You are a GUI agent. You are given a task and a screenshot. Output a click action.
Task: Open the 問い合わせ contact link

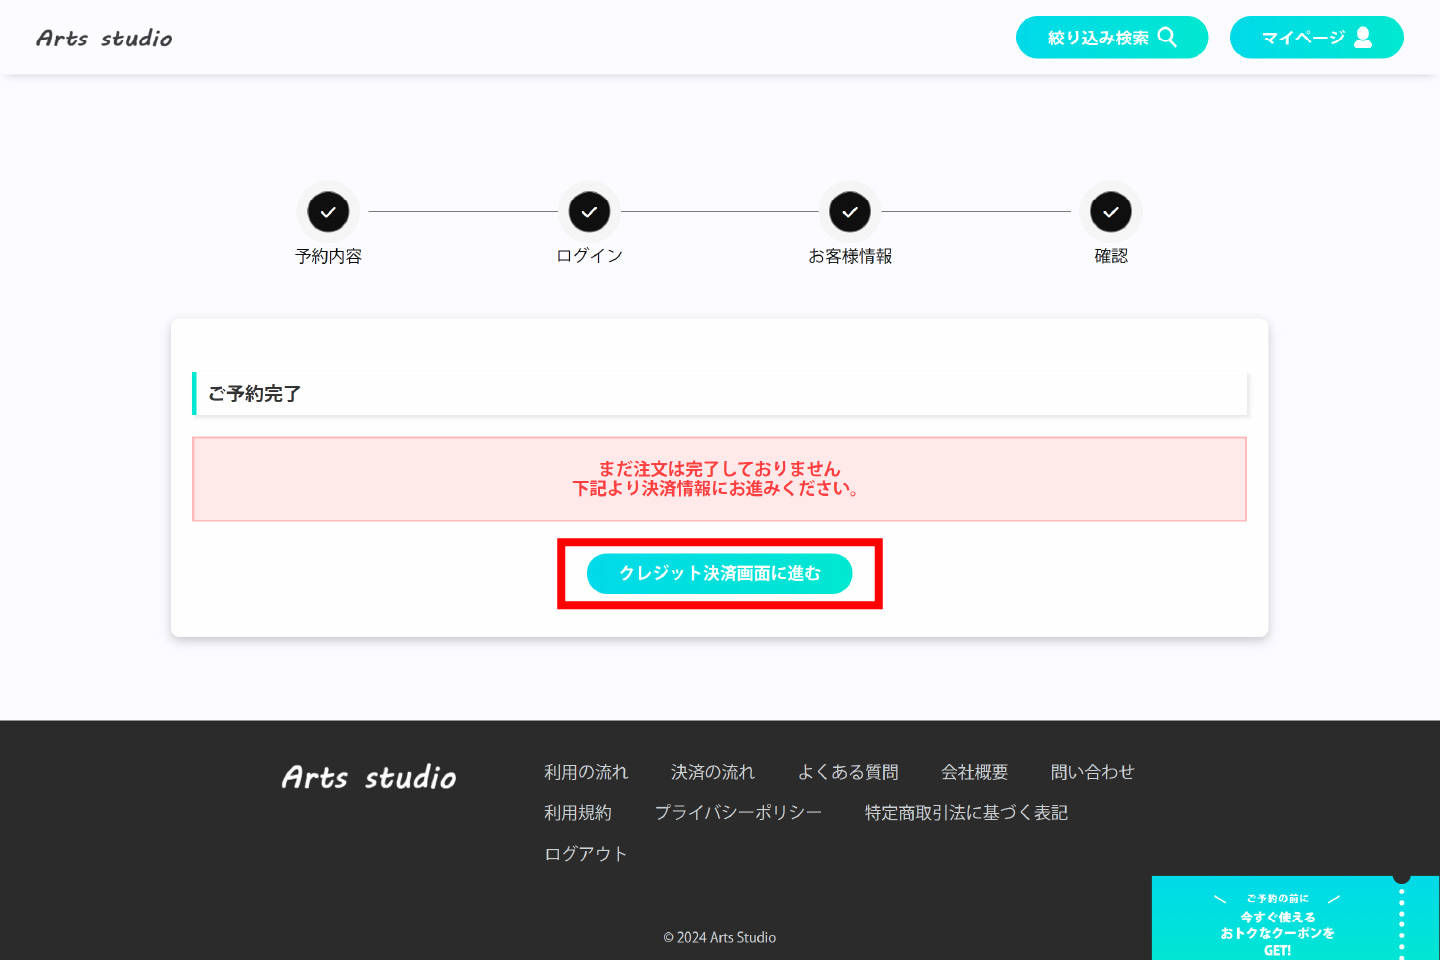coord(1092,772)
